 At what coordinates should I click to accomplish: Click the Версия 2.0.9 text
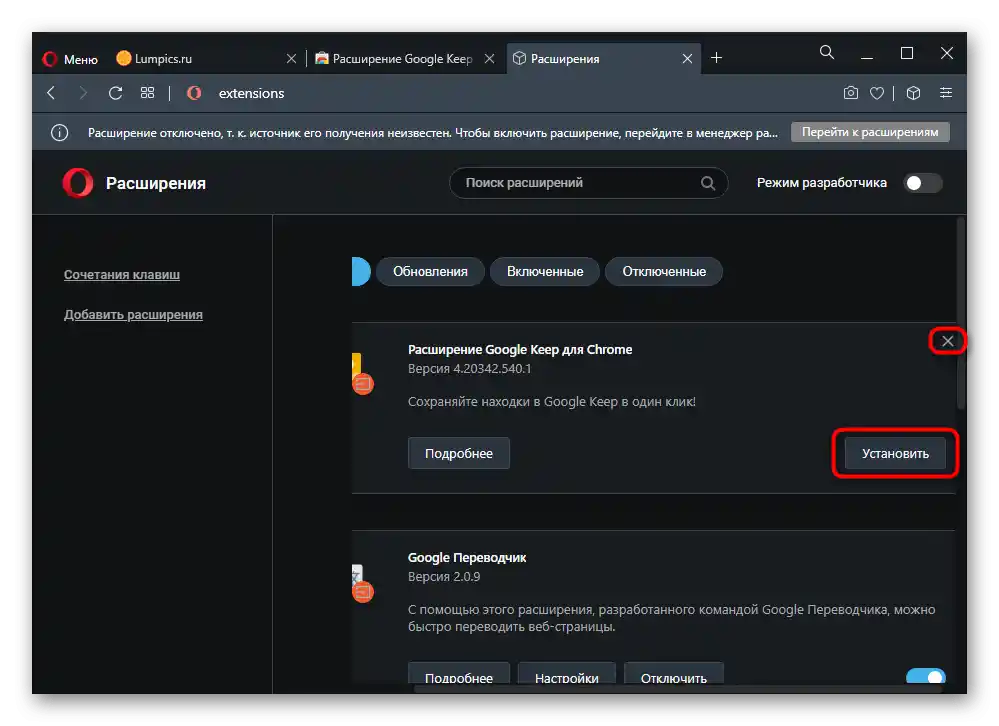[444, 577]
